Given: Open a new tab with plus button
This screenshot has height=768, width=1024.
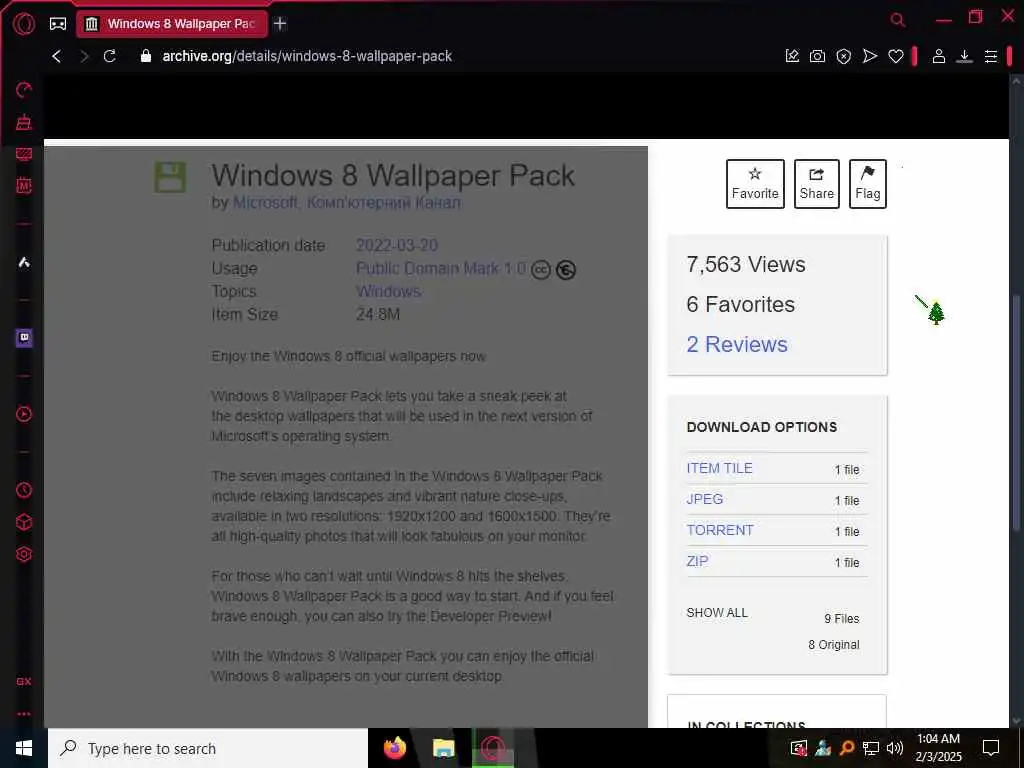Looking at the screenshot, I should coord(280,24).
